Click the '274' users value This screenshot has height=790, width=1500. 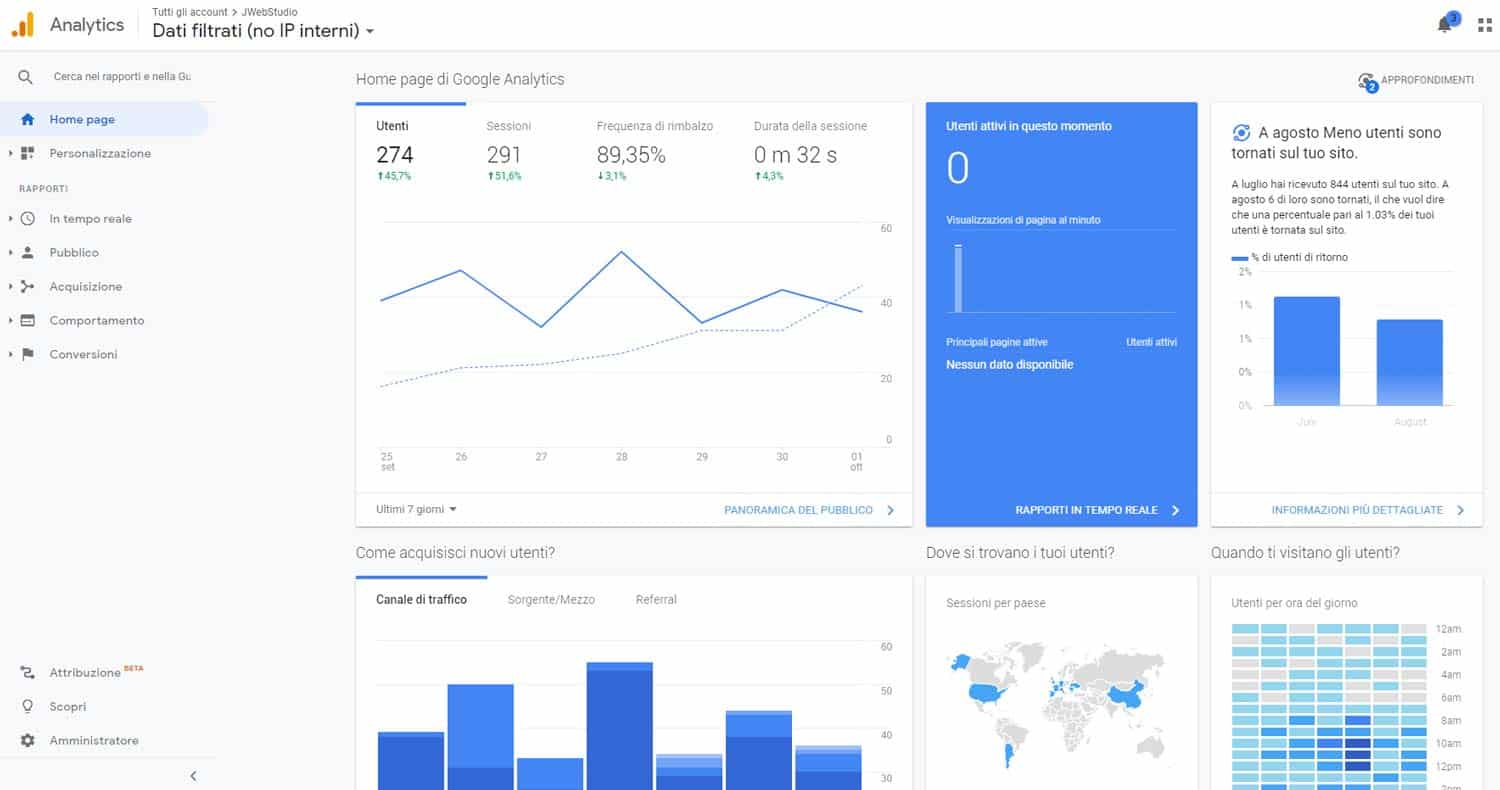point(395,155)
